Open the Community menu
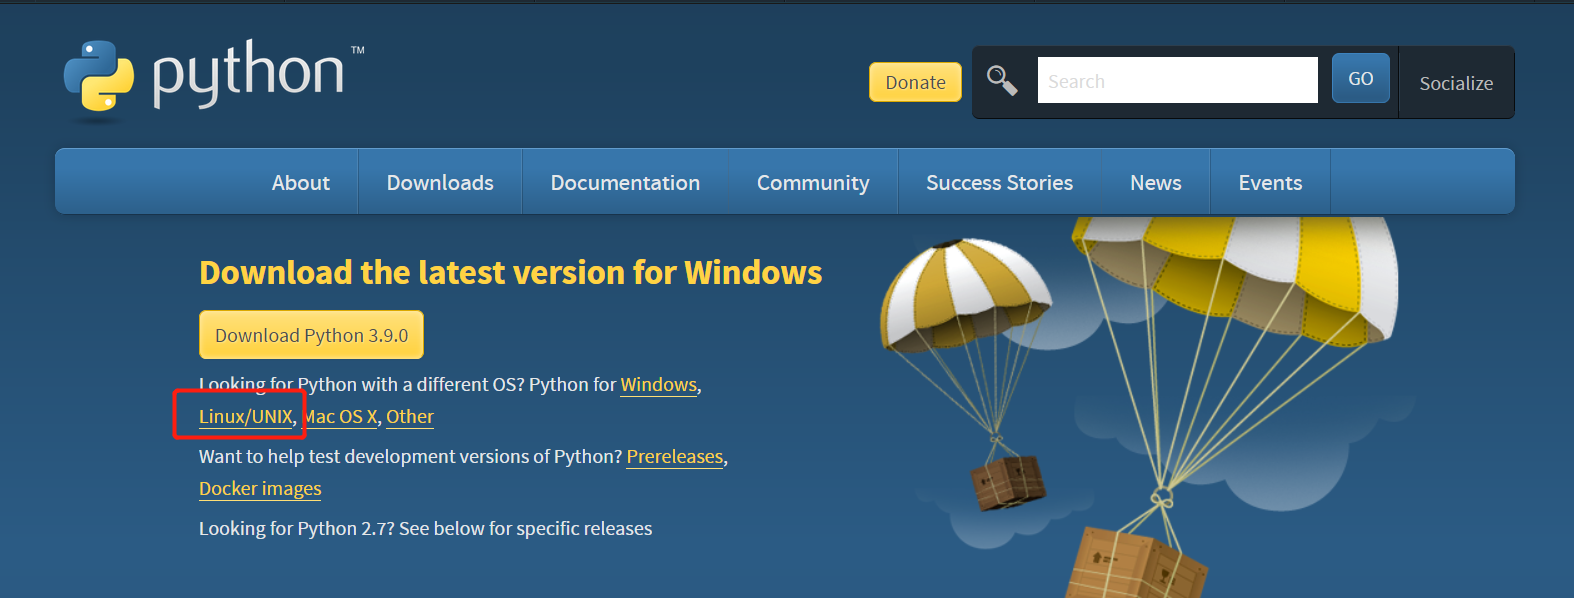Screen dimensions: 1574x598 pyautogui.click(x=813, y=182)
